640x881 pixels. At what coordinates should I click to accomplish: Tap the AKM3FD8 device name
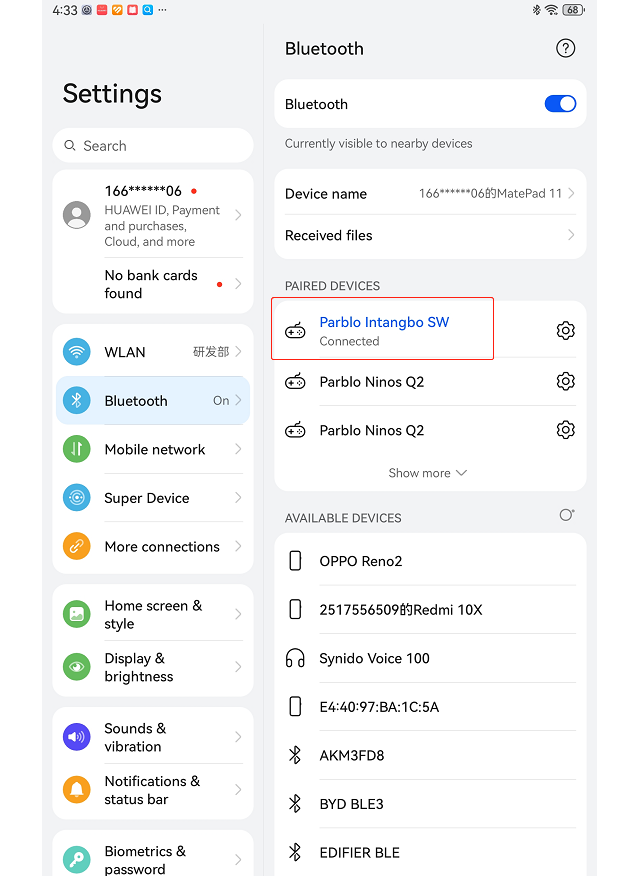coord(352,755)
